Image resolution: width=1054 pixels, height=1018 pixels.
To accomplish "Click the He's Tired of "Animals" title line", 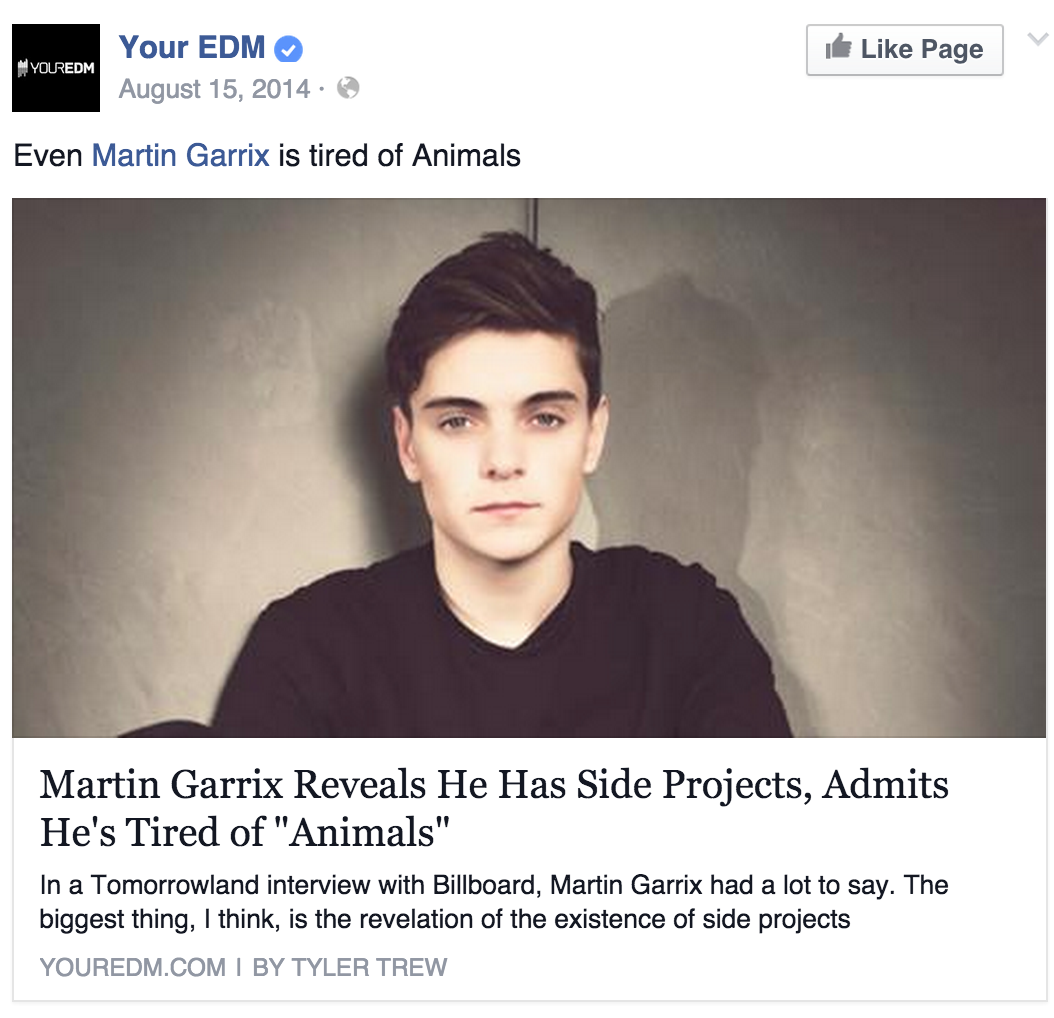I will (x=244, y=832).
